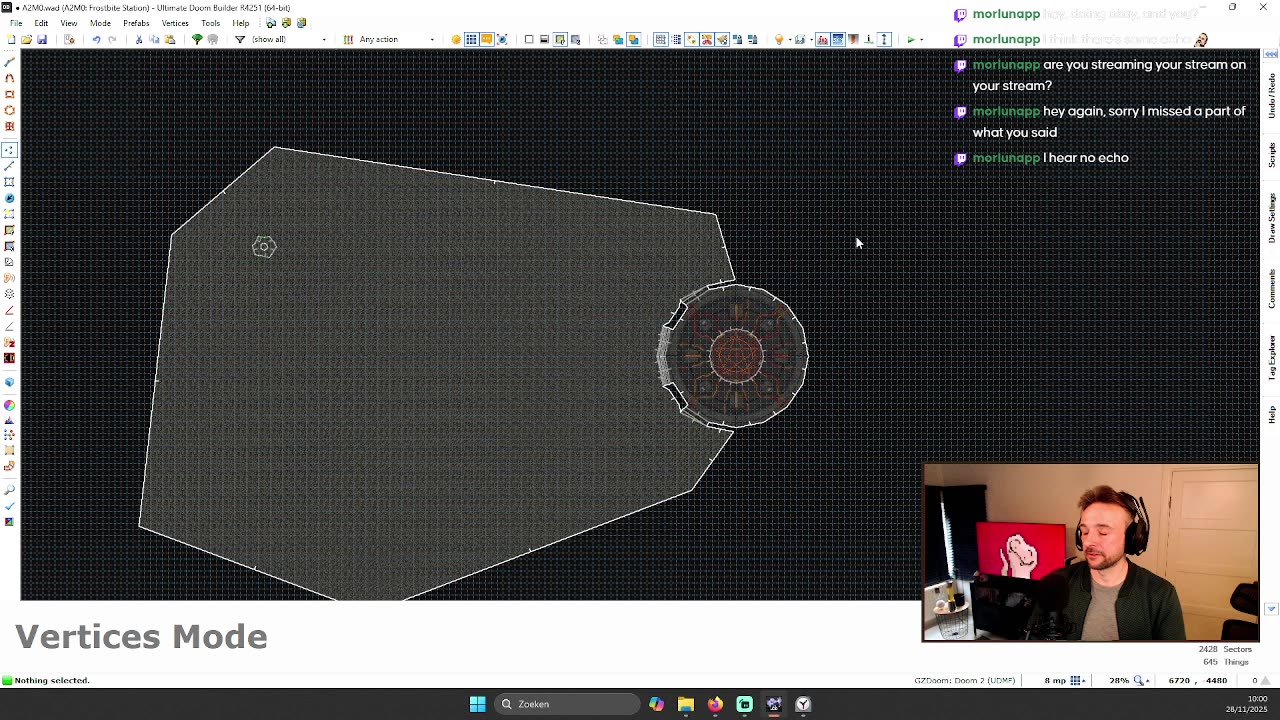Test the map with the green play icon
This screenshot has width=1280, height=720.
coord(911,39)
